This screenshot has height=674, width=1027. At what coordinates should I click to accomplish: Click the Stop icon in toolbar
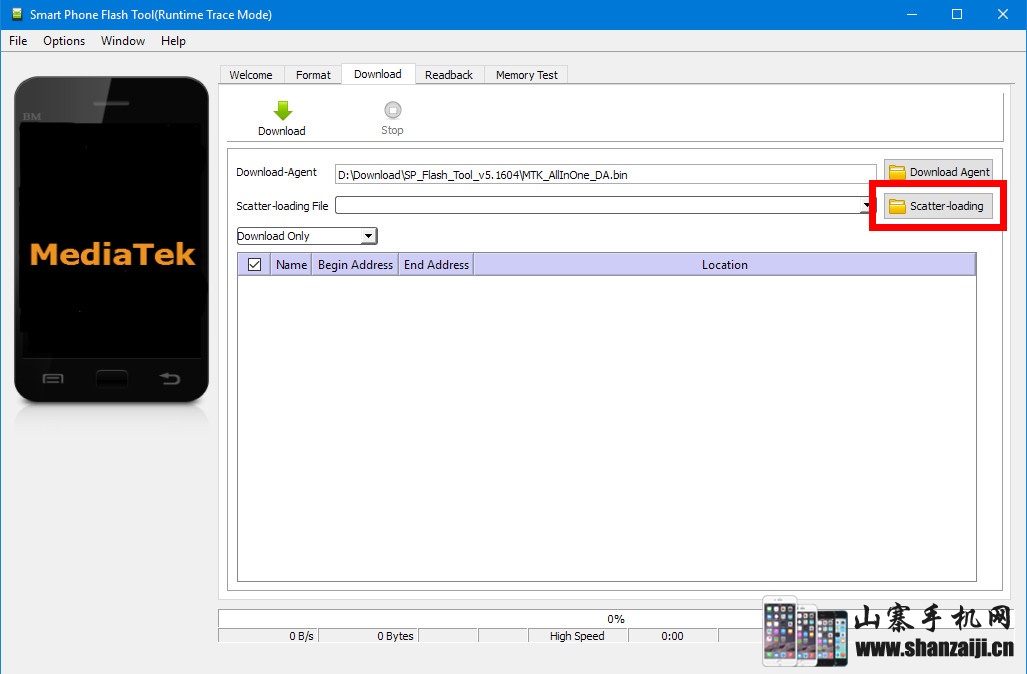[392, 111]
